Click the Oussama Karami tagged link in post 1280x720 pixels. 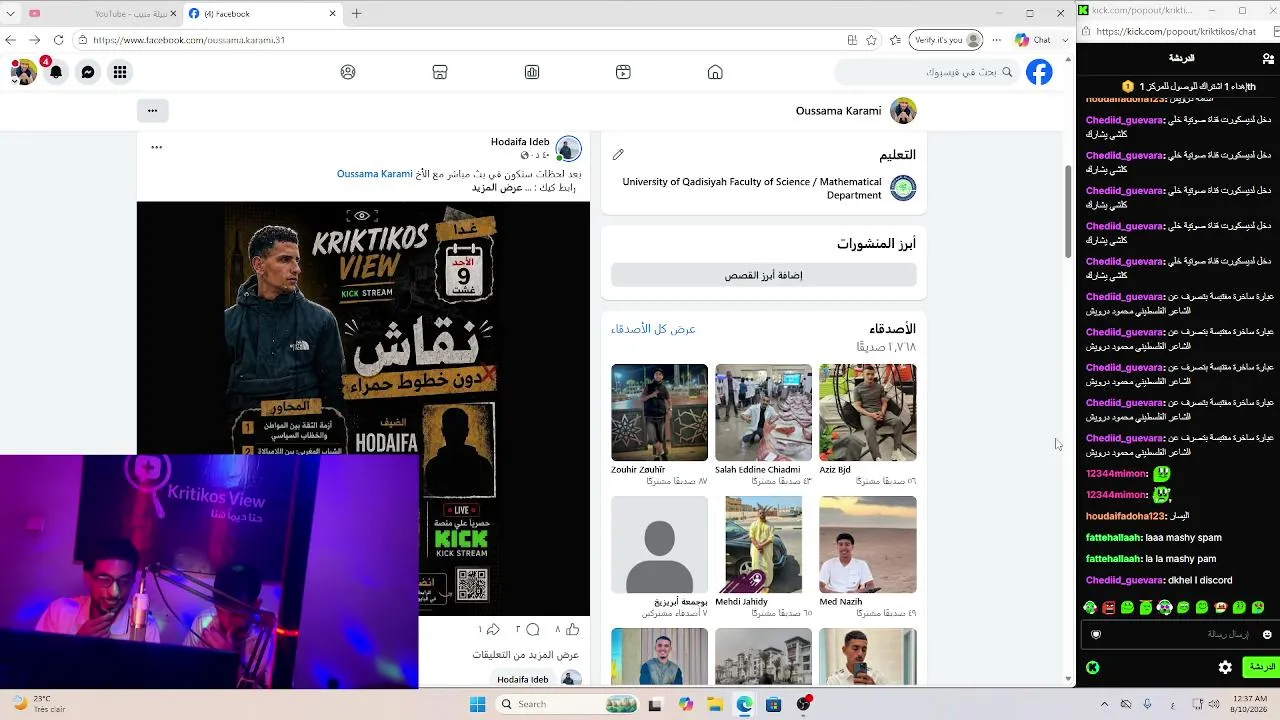[375, 174]
